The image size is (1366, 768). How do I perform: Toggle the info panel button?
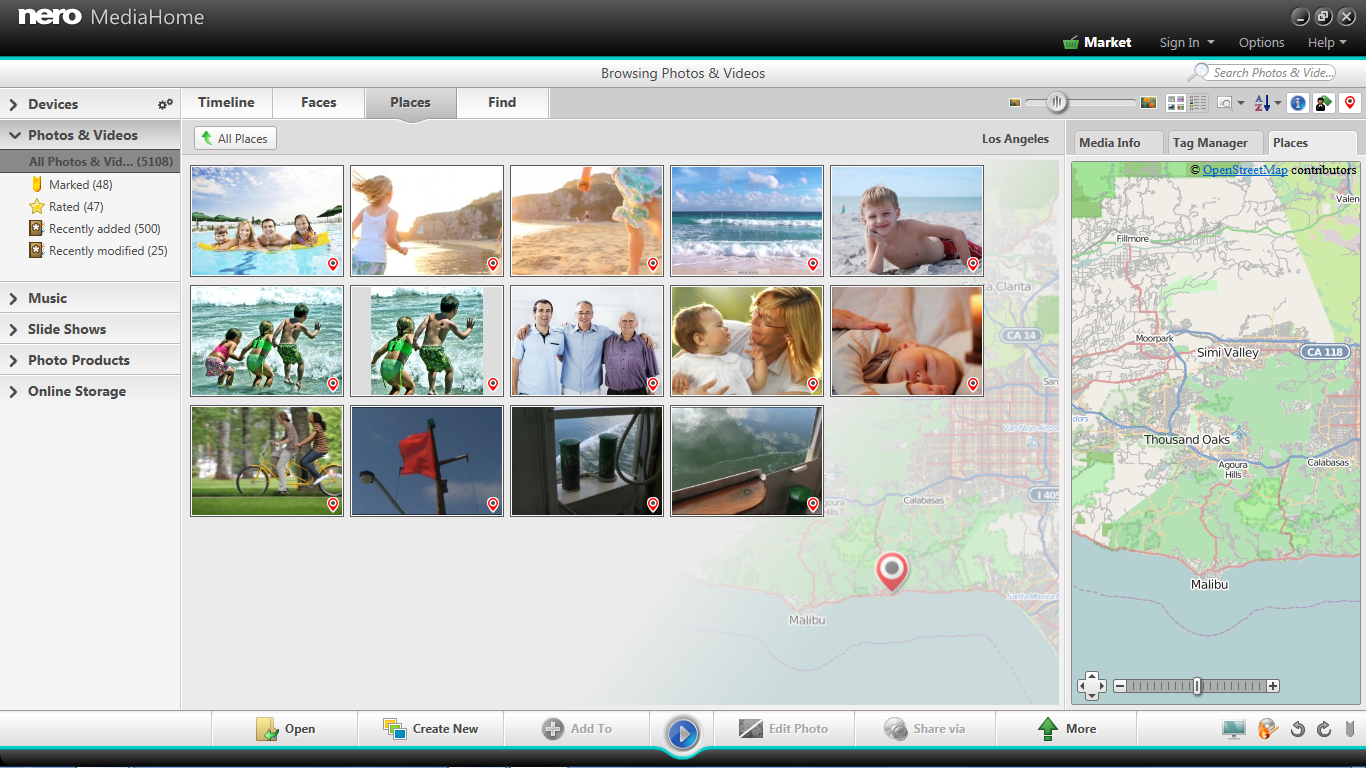click(x=1298, y=103)
